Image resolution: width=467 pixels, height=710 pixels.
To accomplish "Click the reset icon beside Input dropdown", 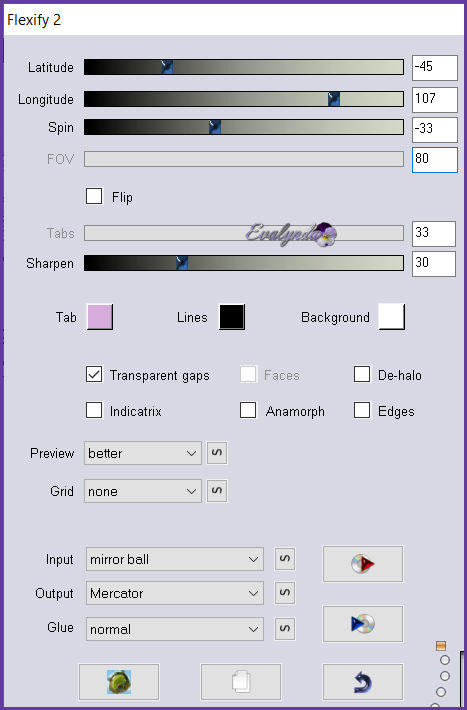I will [x=285, y=559].
